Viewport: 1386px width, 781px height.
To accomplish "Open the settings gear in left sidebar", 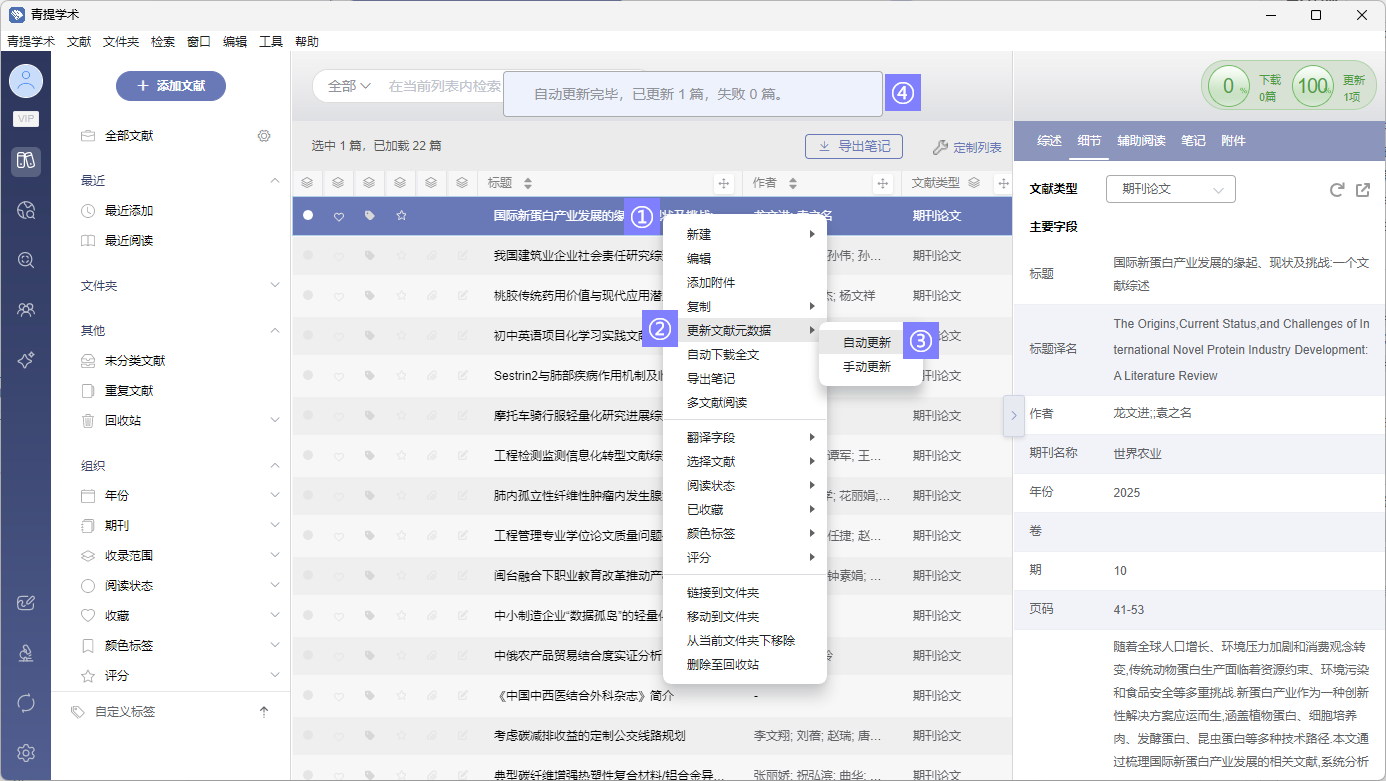I will pyautogui.click(x=26, y=753).
